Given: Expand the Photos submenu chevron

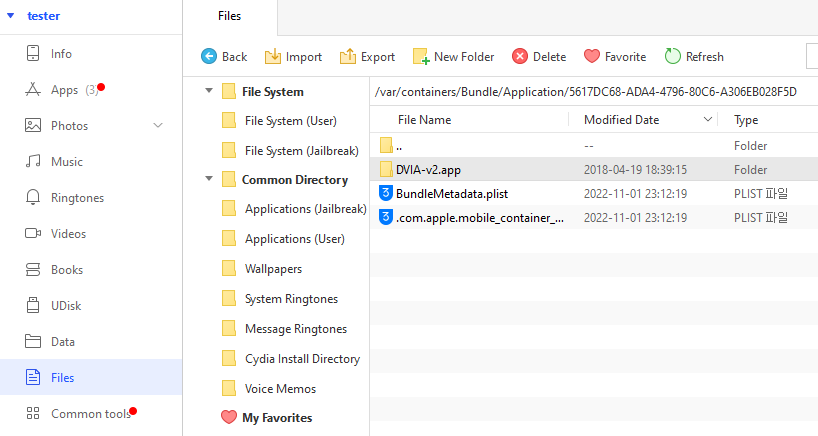Looking at the screenshot, I should point(158,125).
